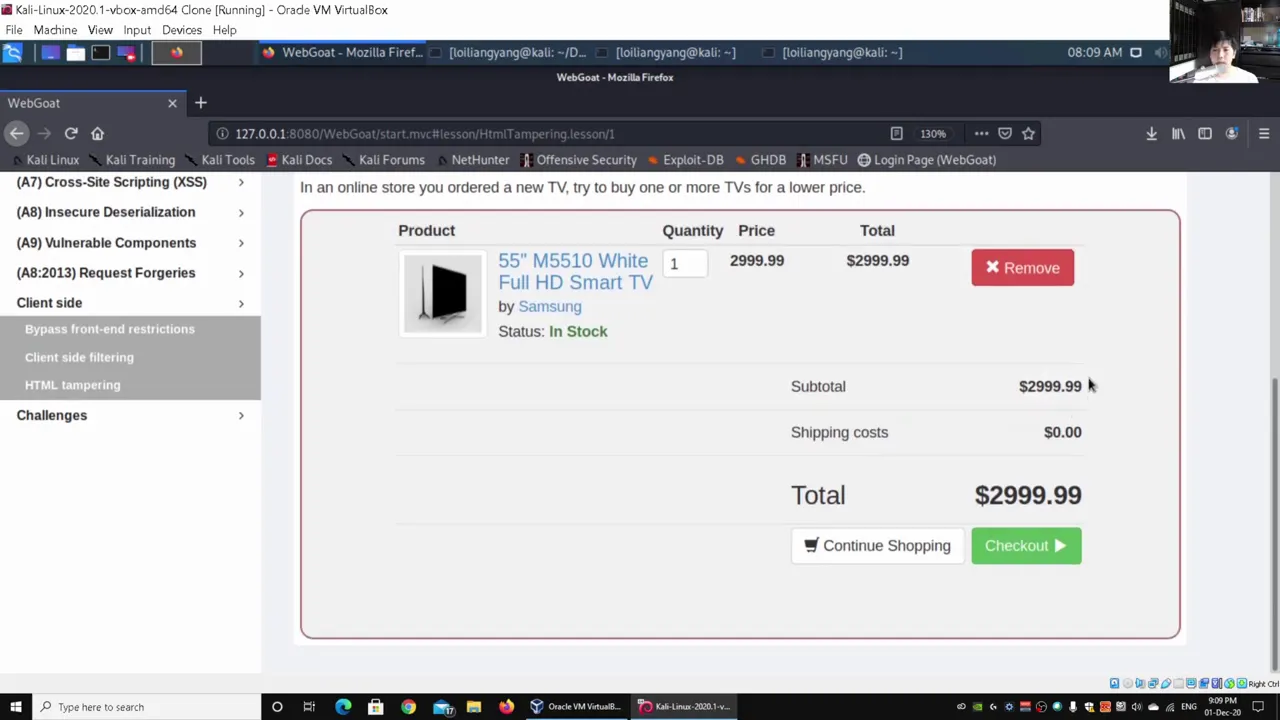Launch file manager from the Kali panel

(75, 52)
